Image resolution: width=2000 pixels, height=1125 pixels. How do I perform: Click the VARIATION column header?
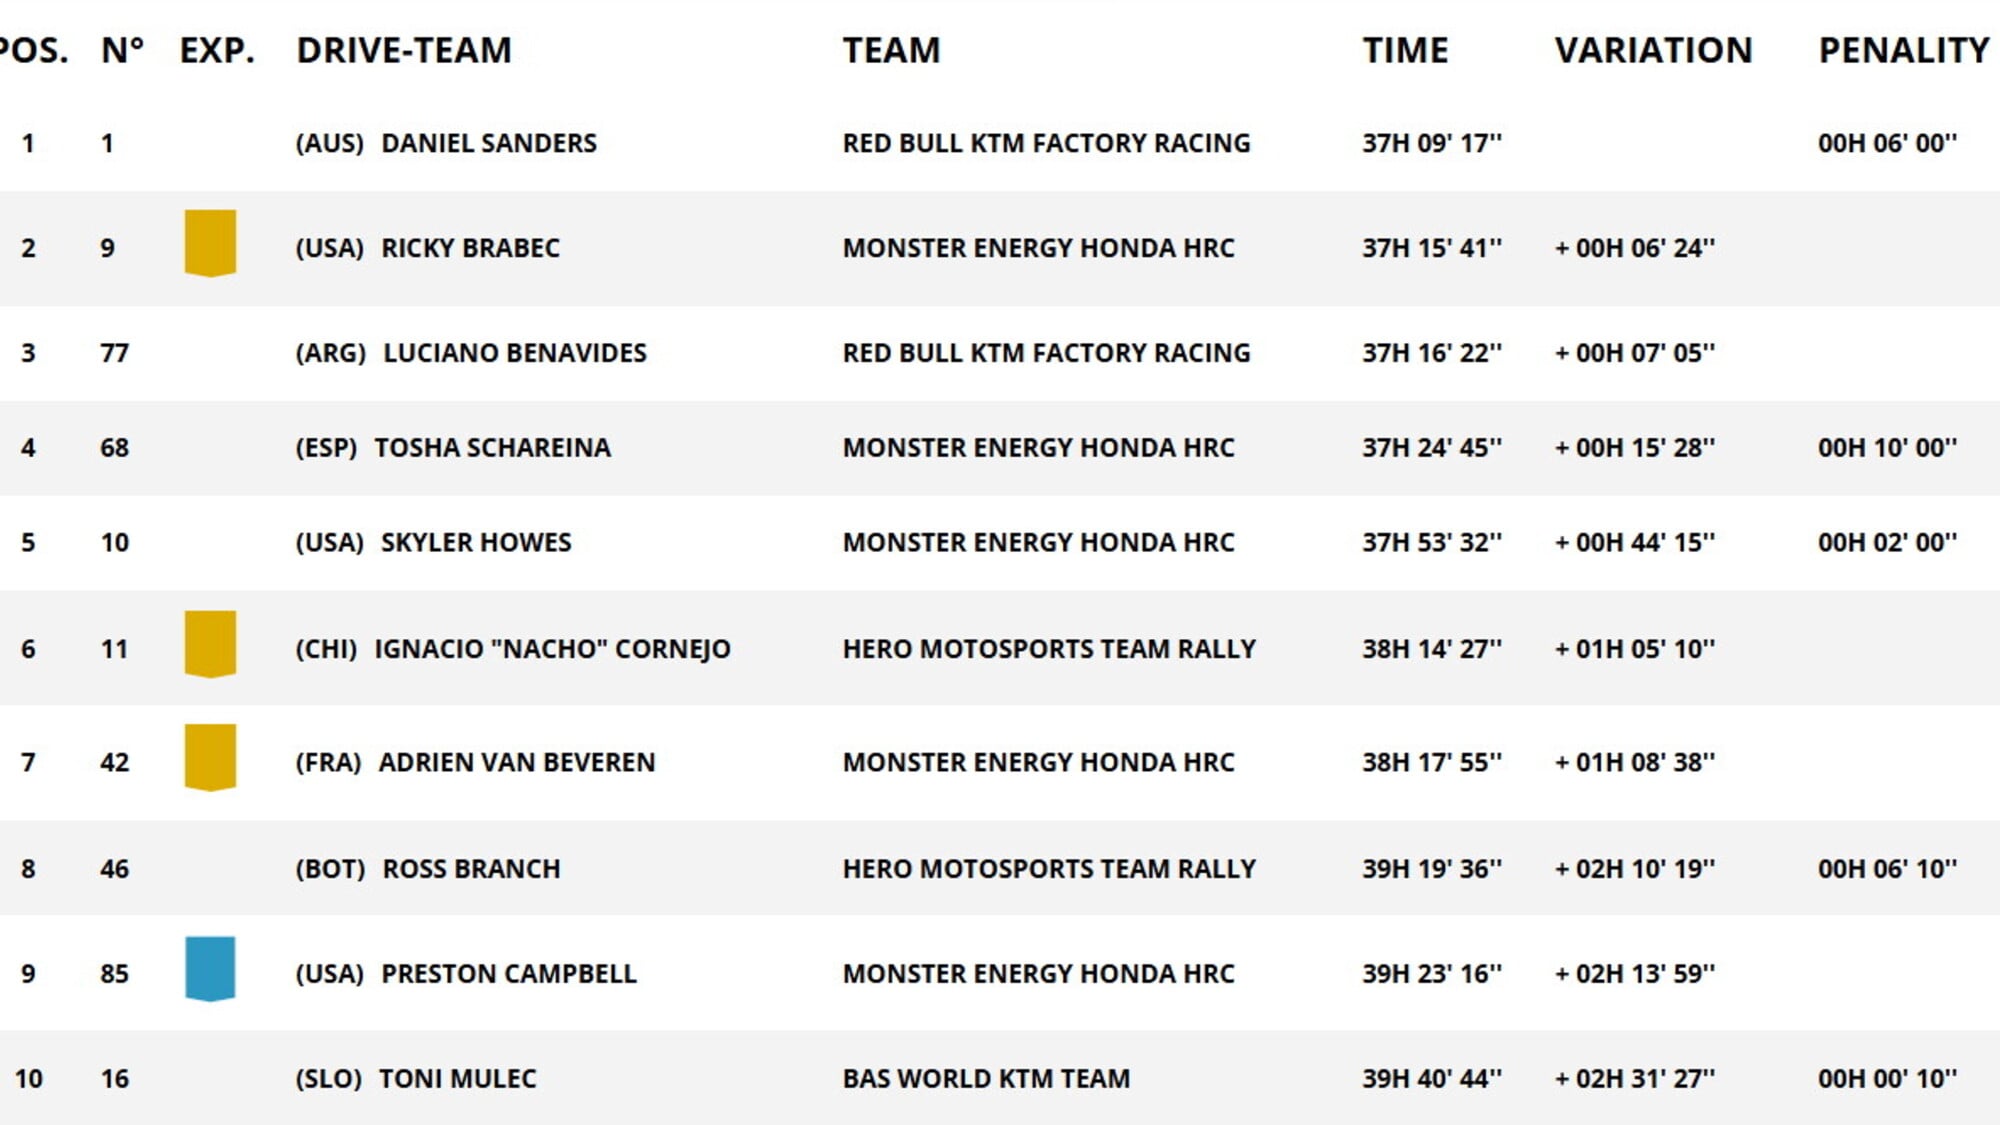pyautogui.click(x=1653, y=50)
